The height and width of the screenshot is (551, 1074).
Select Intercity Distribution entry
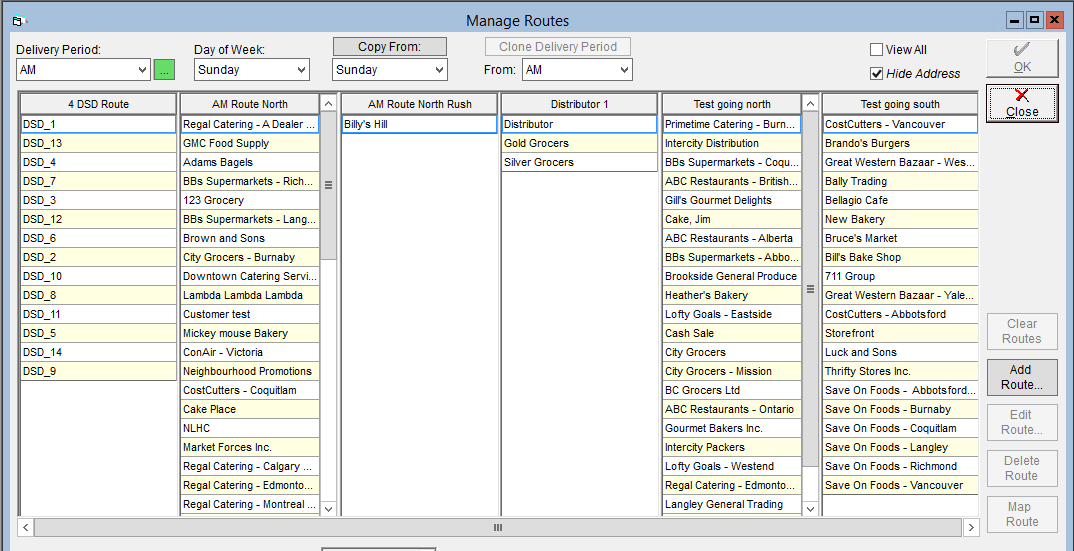(732, 143)
